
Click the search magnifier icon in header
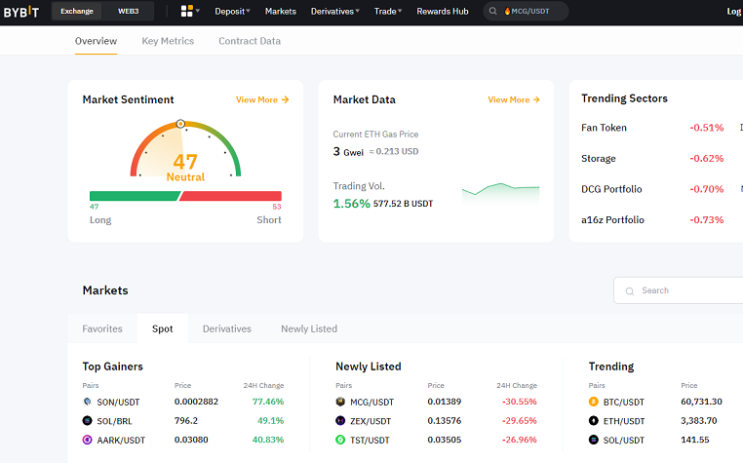pos(493,11)
